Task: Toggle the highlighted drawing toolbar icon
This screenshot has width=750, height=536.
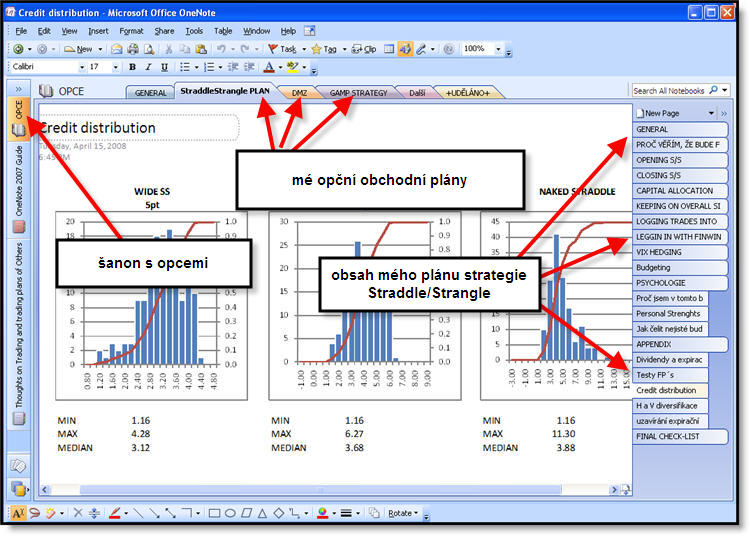Action: click(x=405, y=49)
